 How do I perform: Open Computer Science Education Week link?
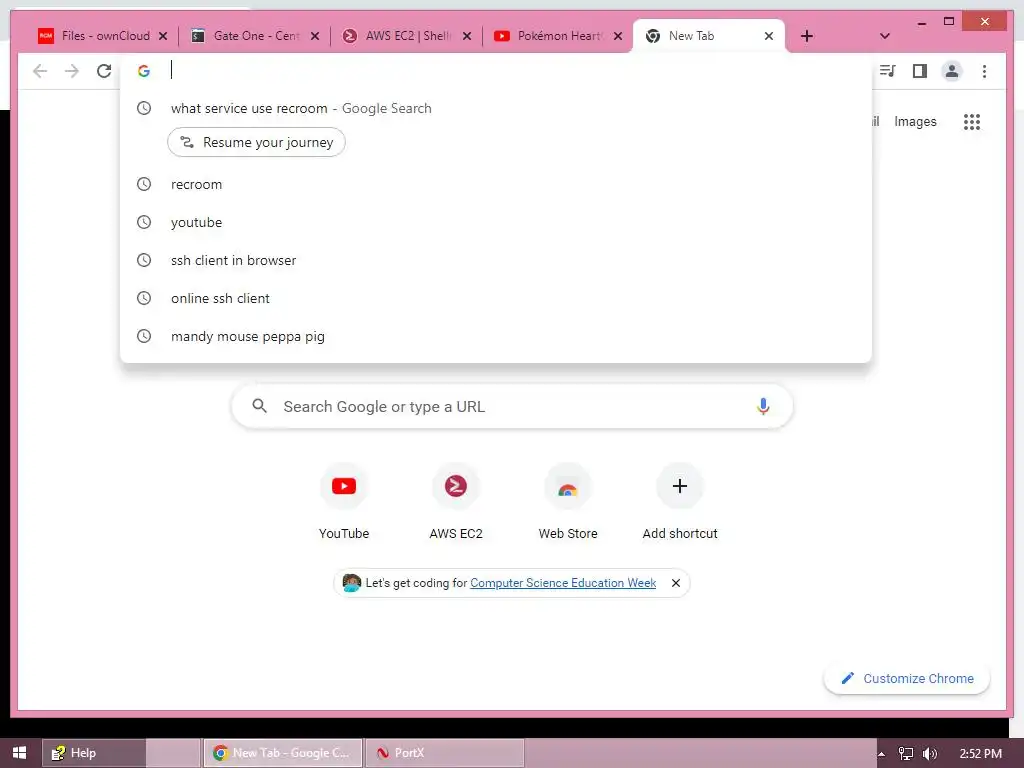(x=563, y=583)
